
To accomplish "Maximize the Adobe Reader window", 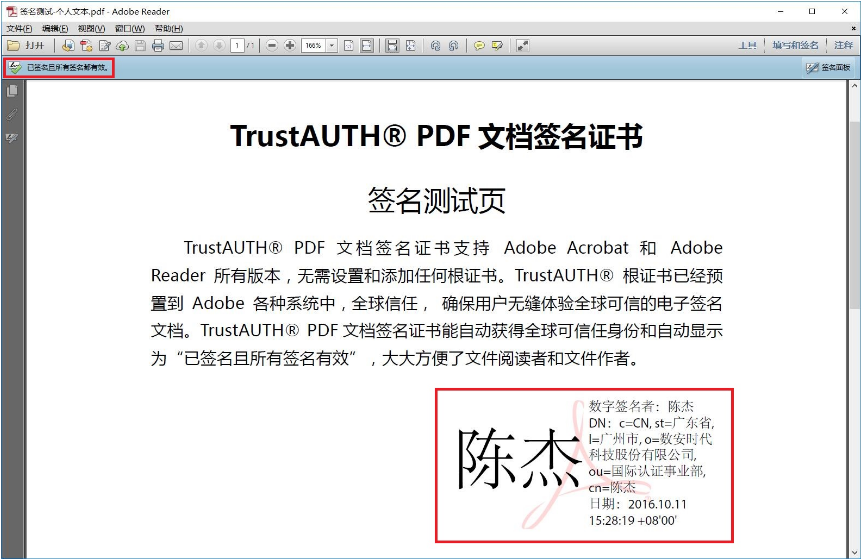I will (812, 11).
